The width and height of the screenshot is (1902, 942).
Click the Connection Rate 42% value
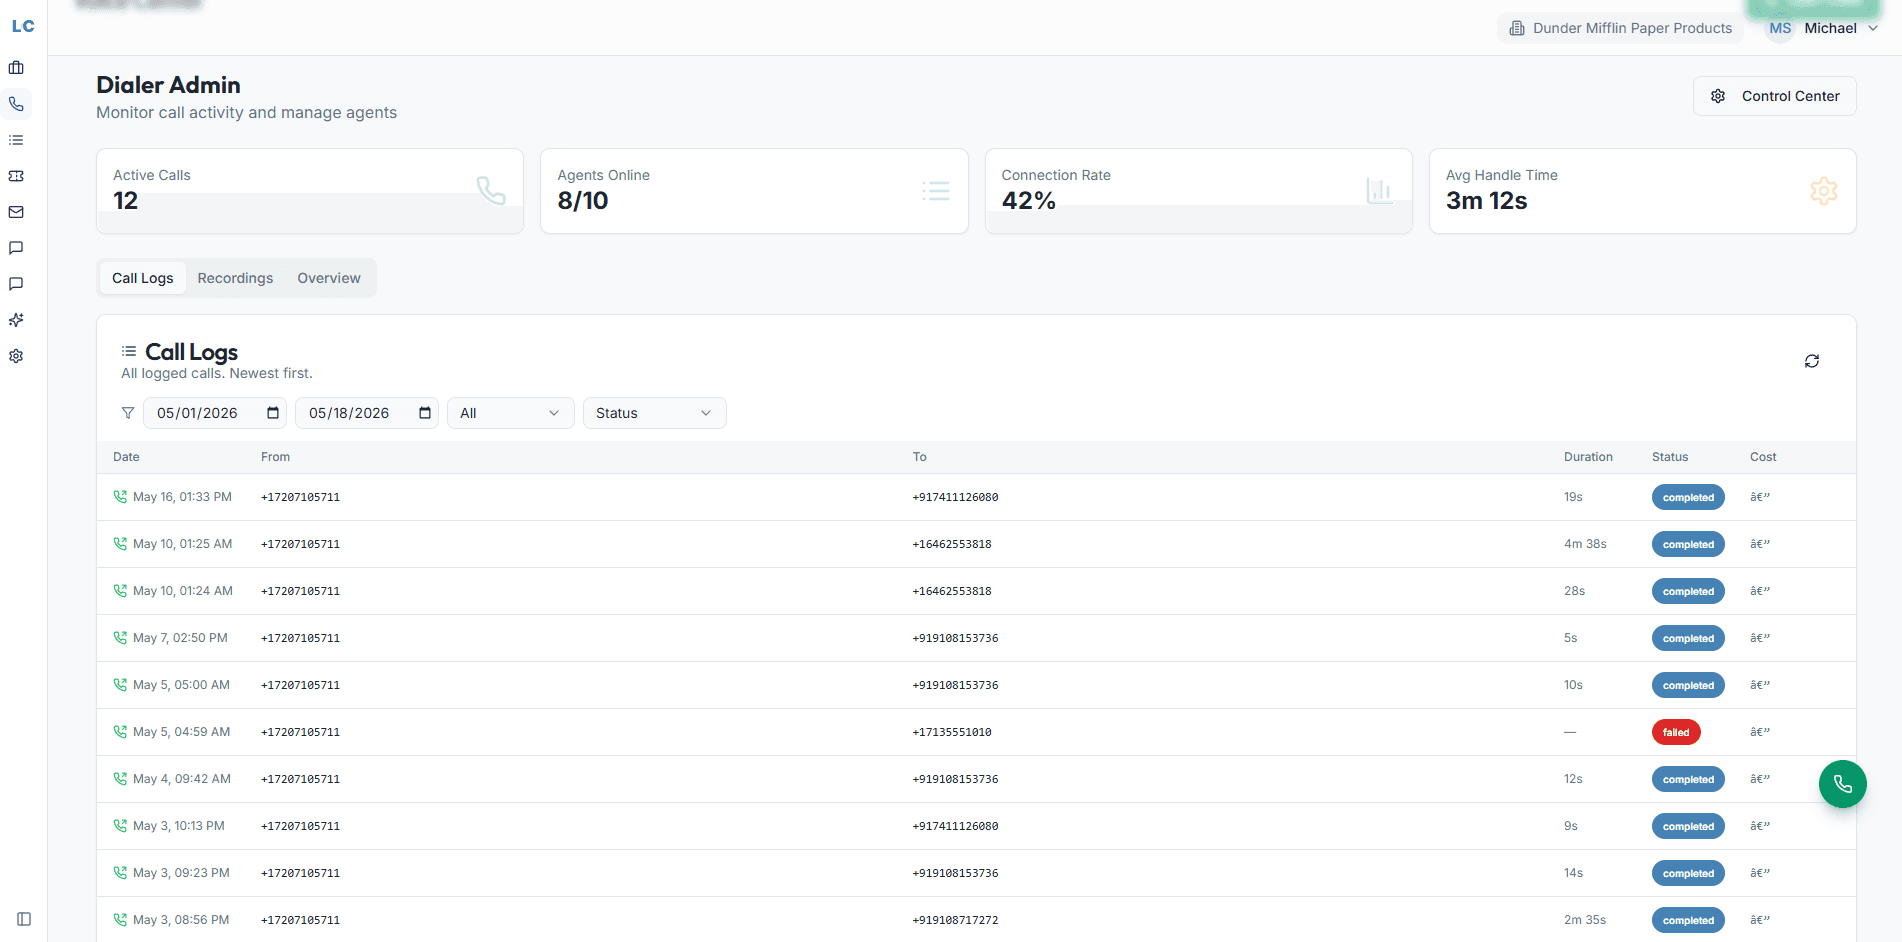(1029, 201)
